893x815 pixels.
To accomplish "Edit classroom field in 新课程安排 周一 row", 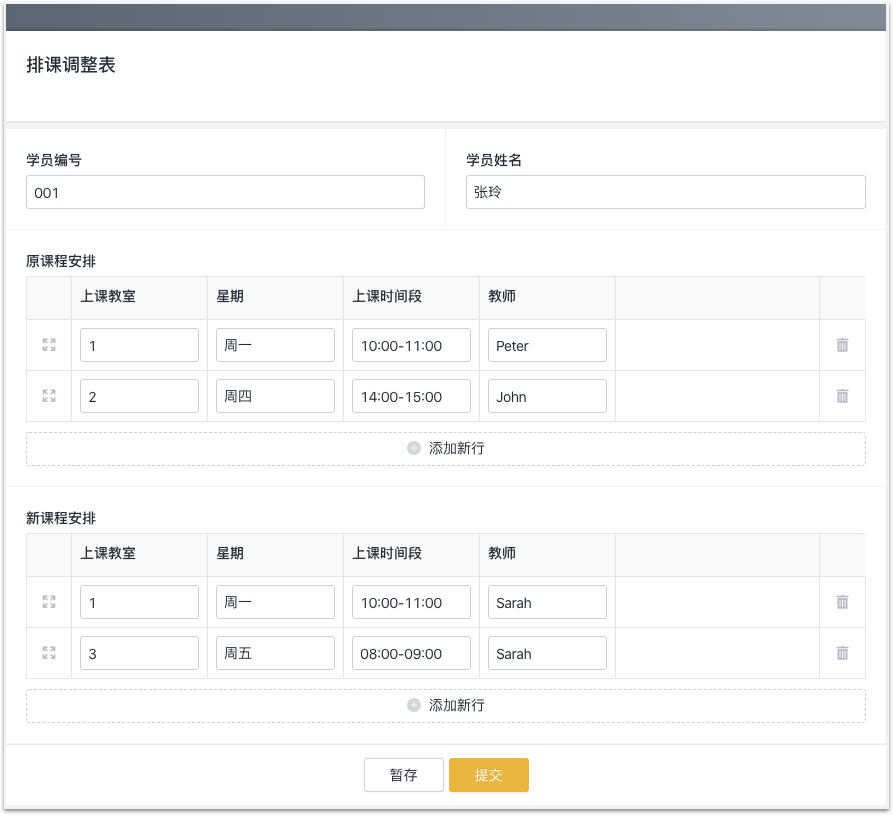I will (140, 602).
